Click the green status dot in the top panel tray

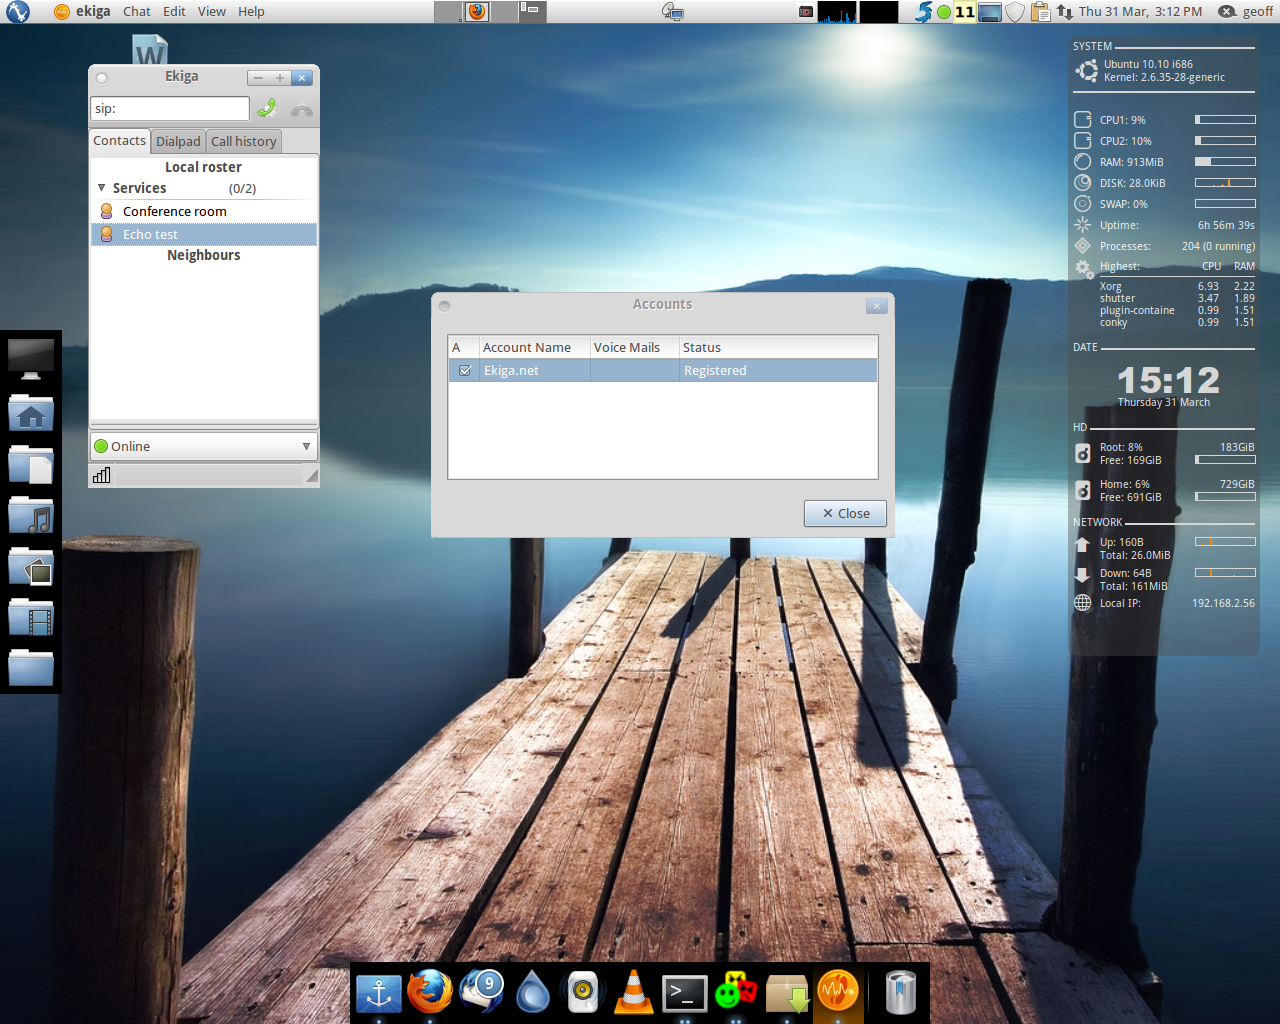944,12
